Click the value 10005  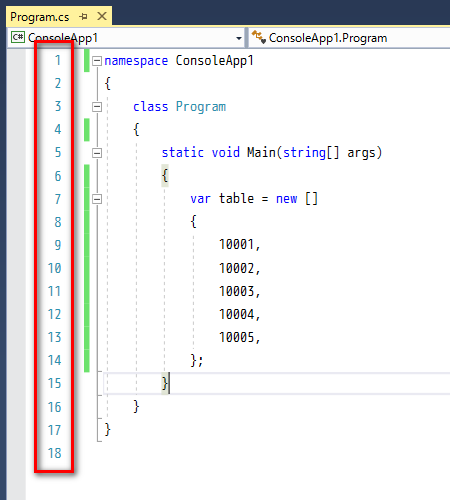tap(237, 337)
